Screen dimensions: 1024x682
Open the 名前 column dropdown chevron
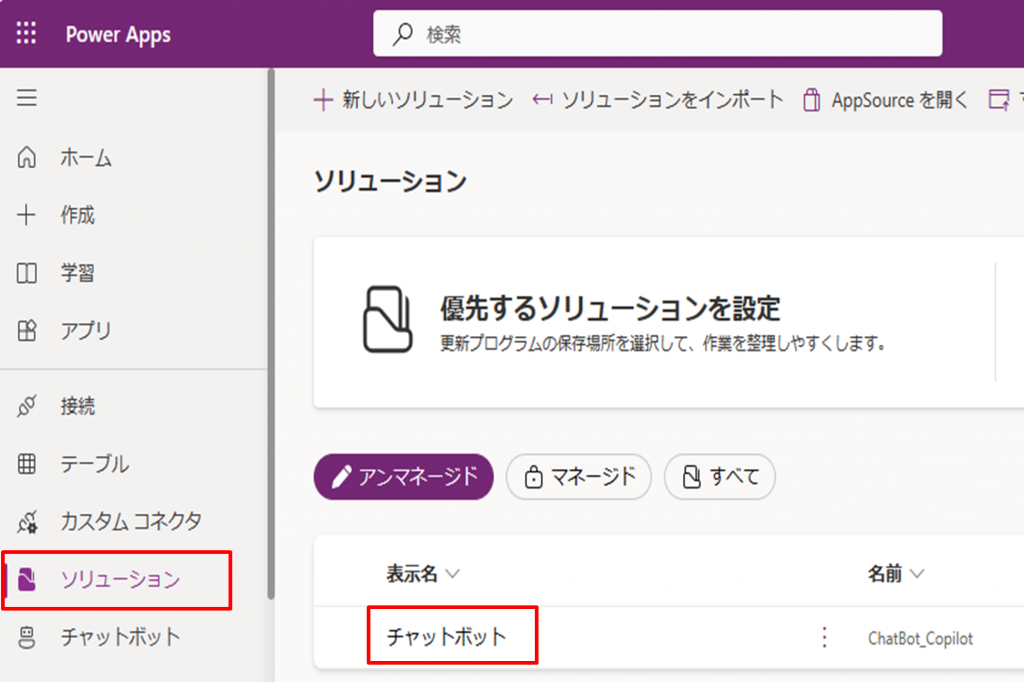click(917, 574)
